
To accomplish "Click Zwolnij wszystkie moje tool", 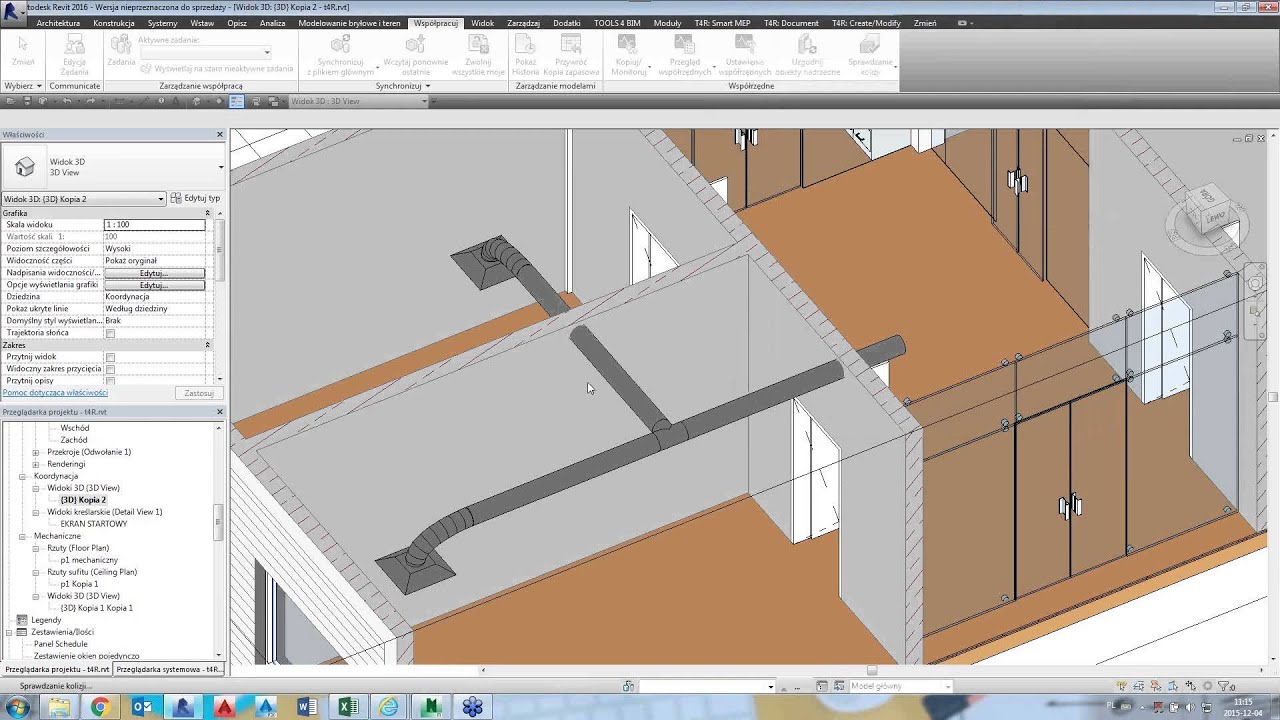I will (x=478, y=53).
